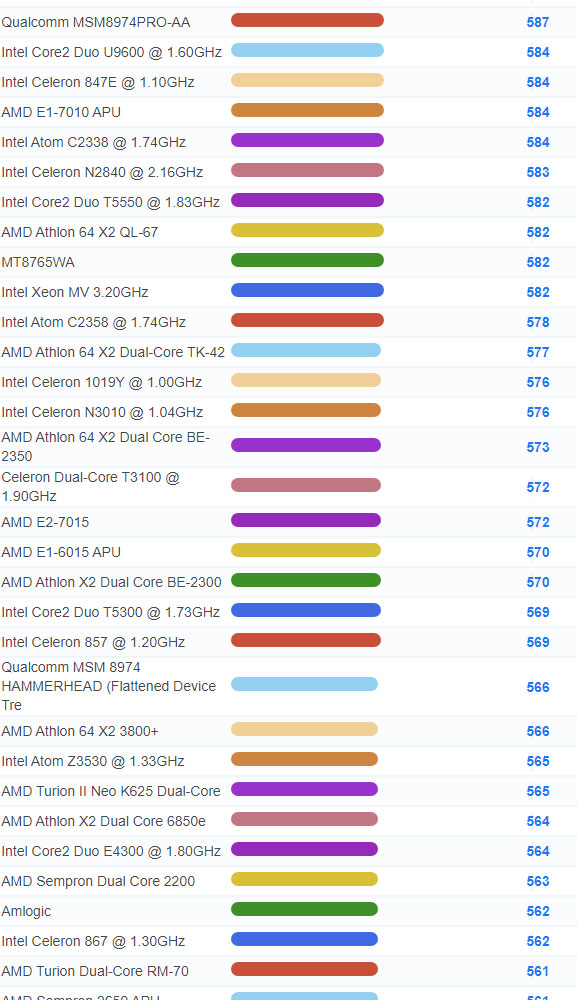Click score 563 for Sempron Dual Core 2200
577x1000 pixels.
coord(538,881)
